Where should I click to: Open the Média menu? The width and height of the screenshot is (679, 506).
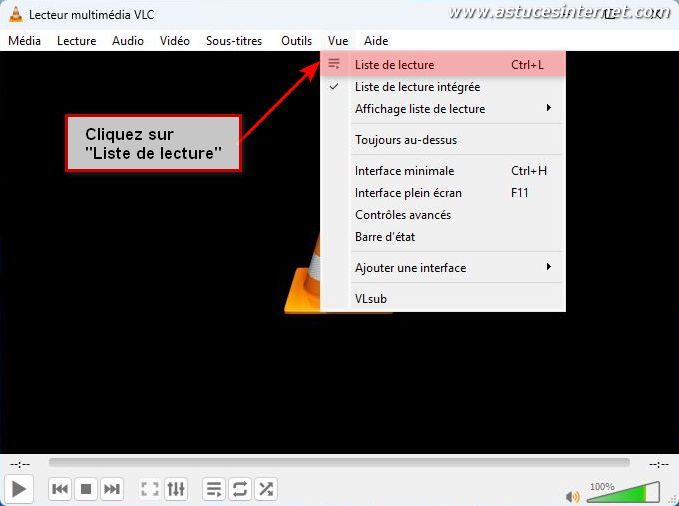click(25, 41)
